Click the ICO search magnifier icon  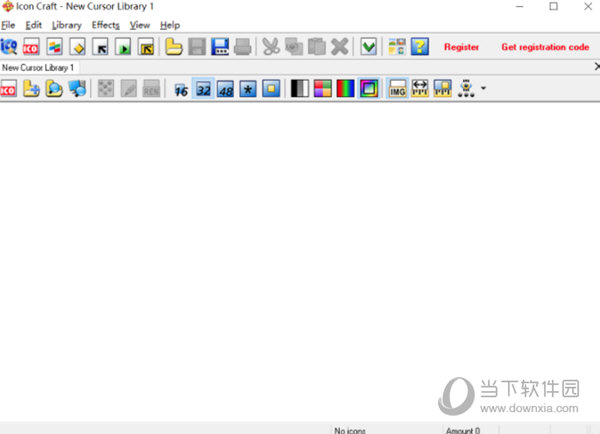point(9,47)
